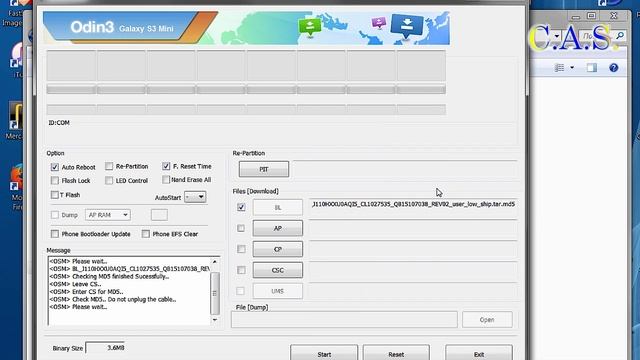
Task: Toggle the Auto Reboot checkbox
Action: [55, 167]
